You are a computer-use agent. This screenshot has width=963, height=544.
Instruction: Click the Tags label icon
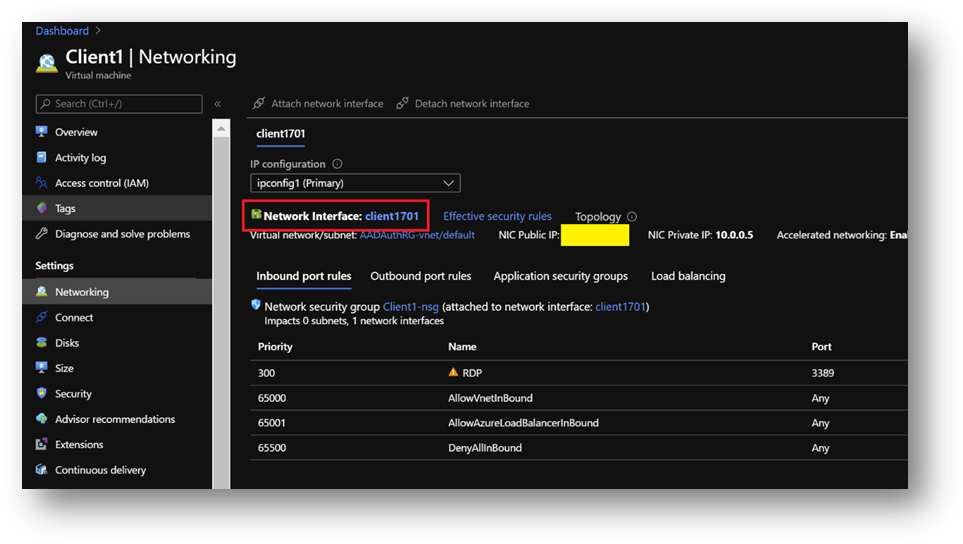[42, 208]
